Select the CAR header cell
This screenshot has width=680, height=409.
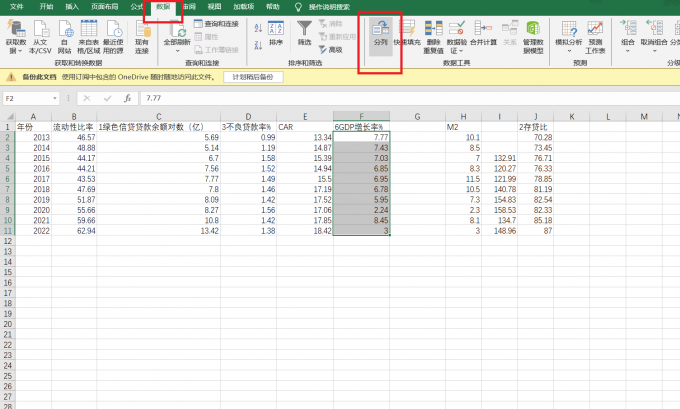click(x=305, y=127)
